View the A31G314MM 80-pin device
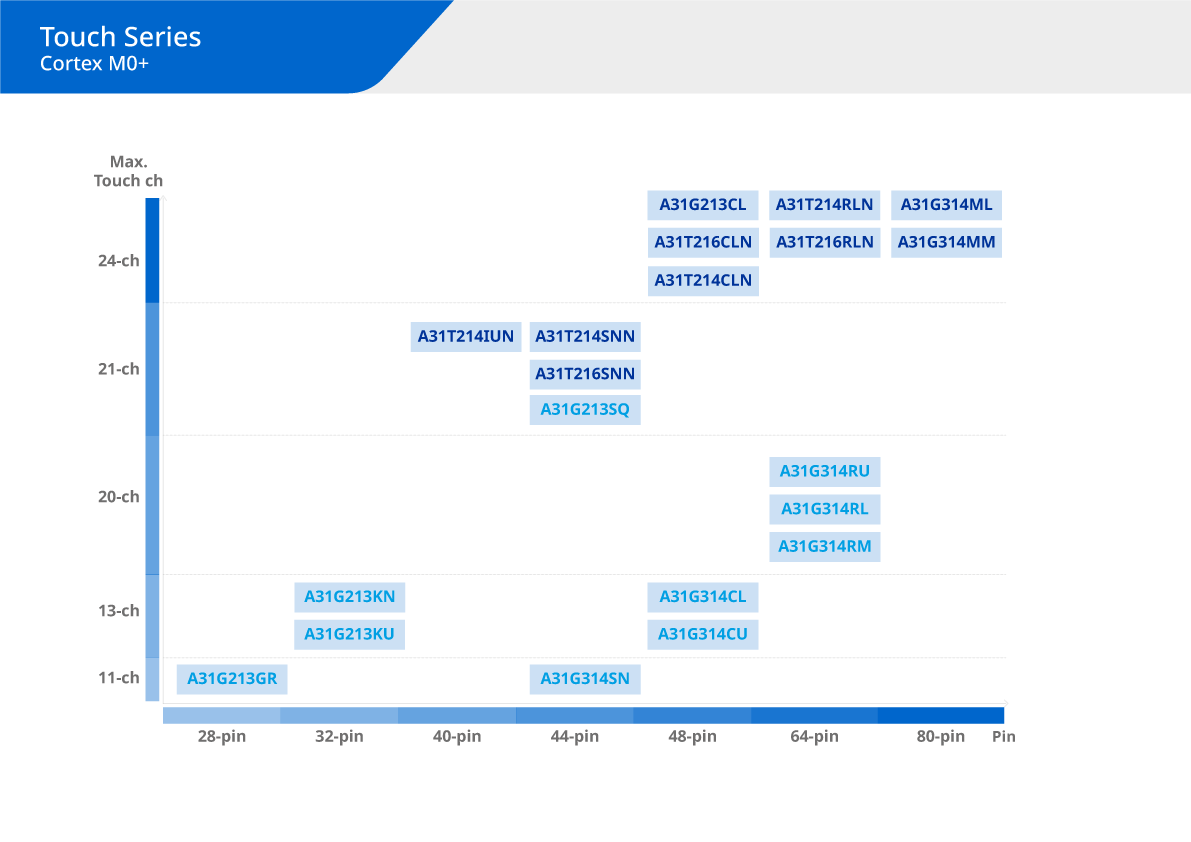Viewport: 1191px width, 842px height. (946, 242)
